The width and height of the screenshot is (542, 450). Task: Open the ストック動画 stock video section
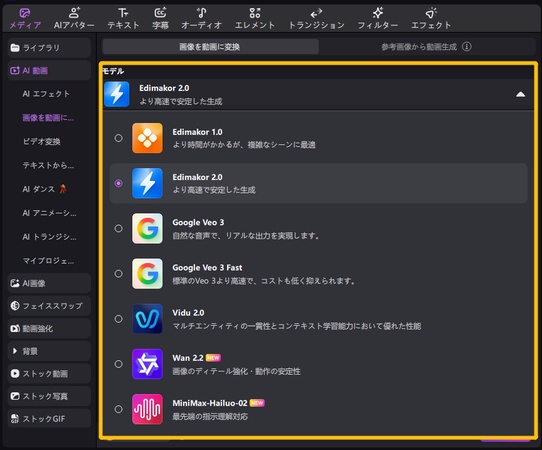tap(49, 374)
